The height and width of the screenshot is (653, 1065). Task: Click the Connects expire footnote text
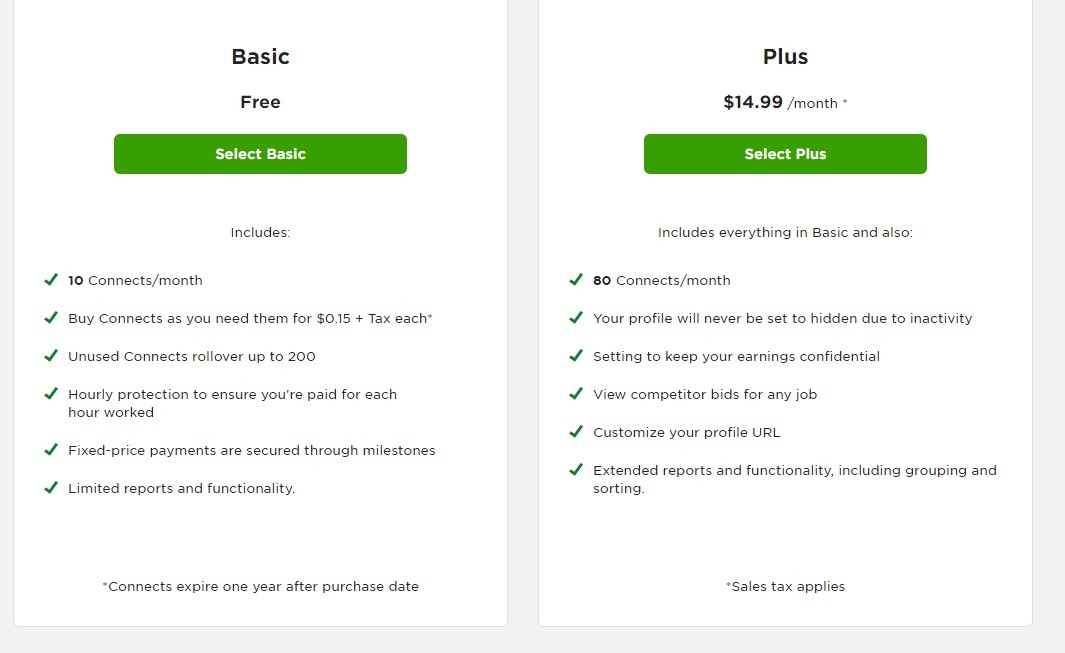[260, 587]
